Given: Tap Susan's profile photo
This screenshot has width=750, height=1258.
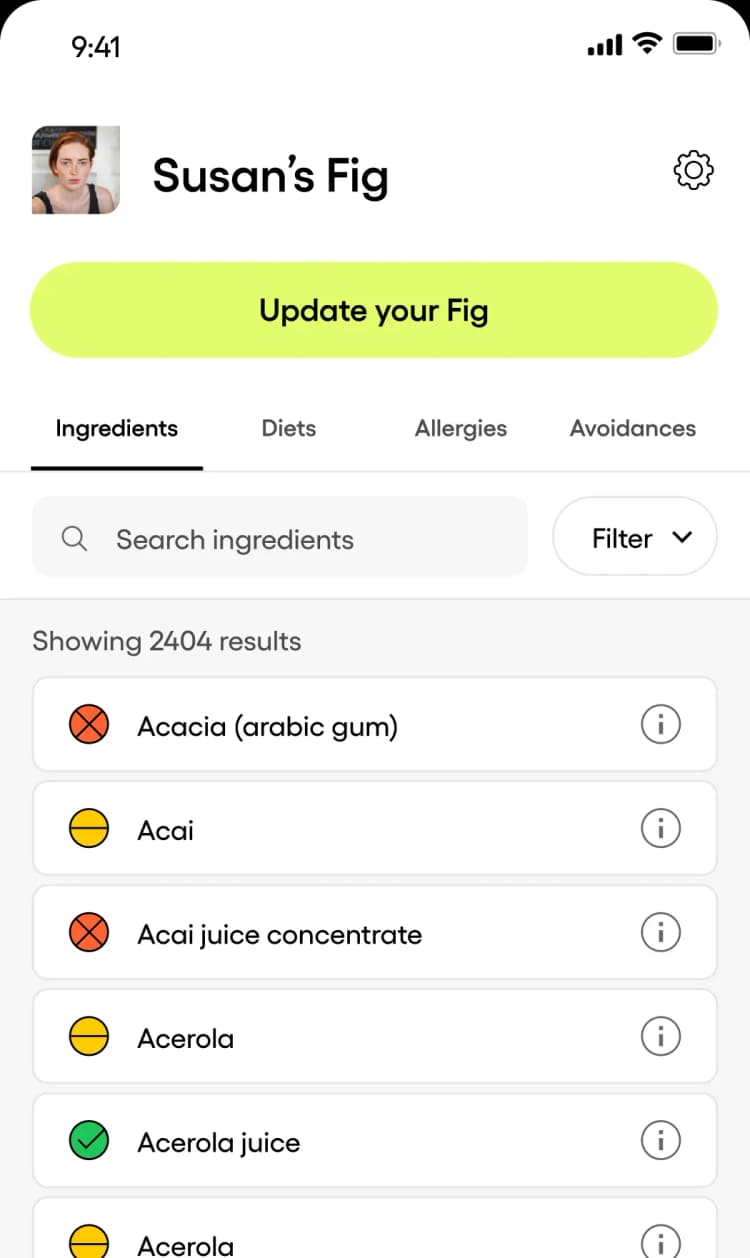Looking at the screenshot, I should point(76,170).
